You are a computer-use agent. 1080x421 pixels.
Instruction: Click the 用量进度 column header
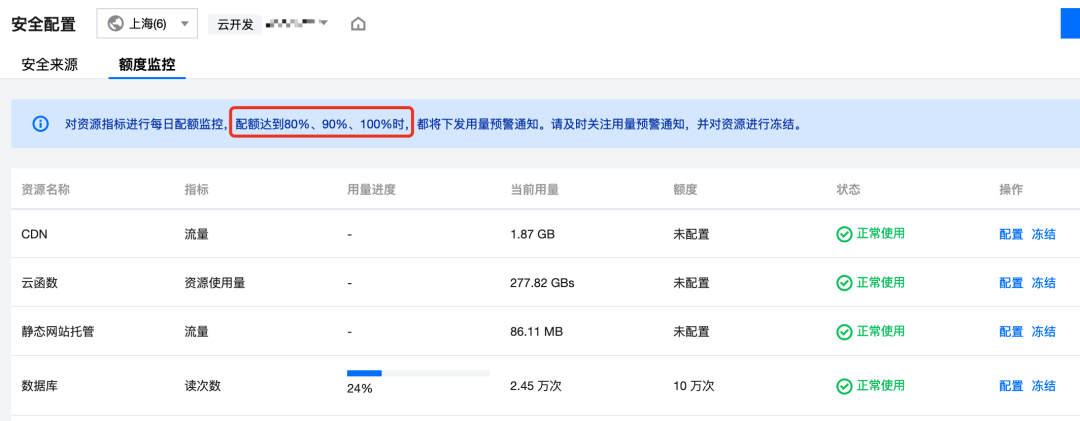371,189
